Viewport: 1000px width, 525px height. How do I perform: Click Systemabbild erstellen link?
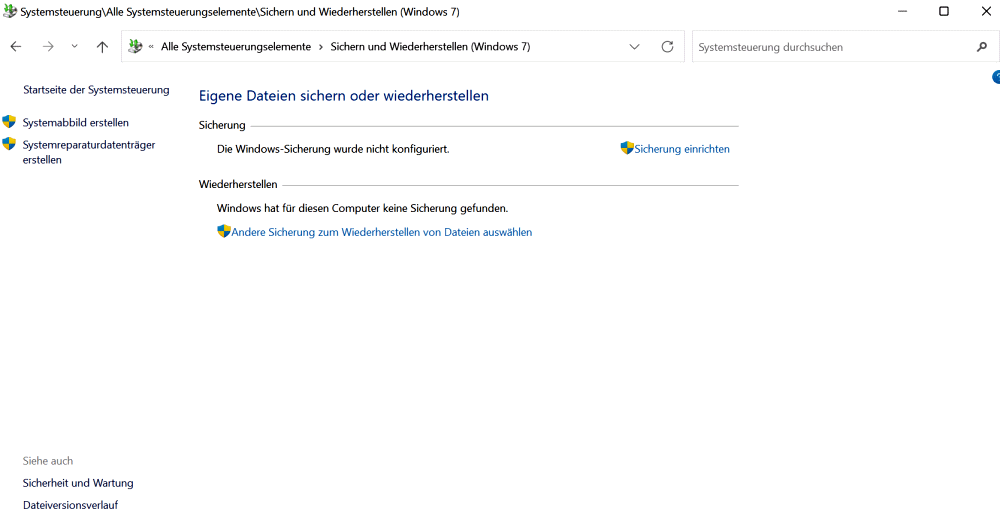tap(75, 122)
